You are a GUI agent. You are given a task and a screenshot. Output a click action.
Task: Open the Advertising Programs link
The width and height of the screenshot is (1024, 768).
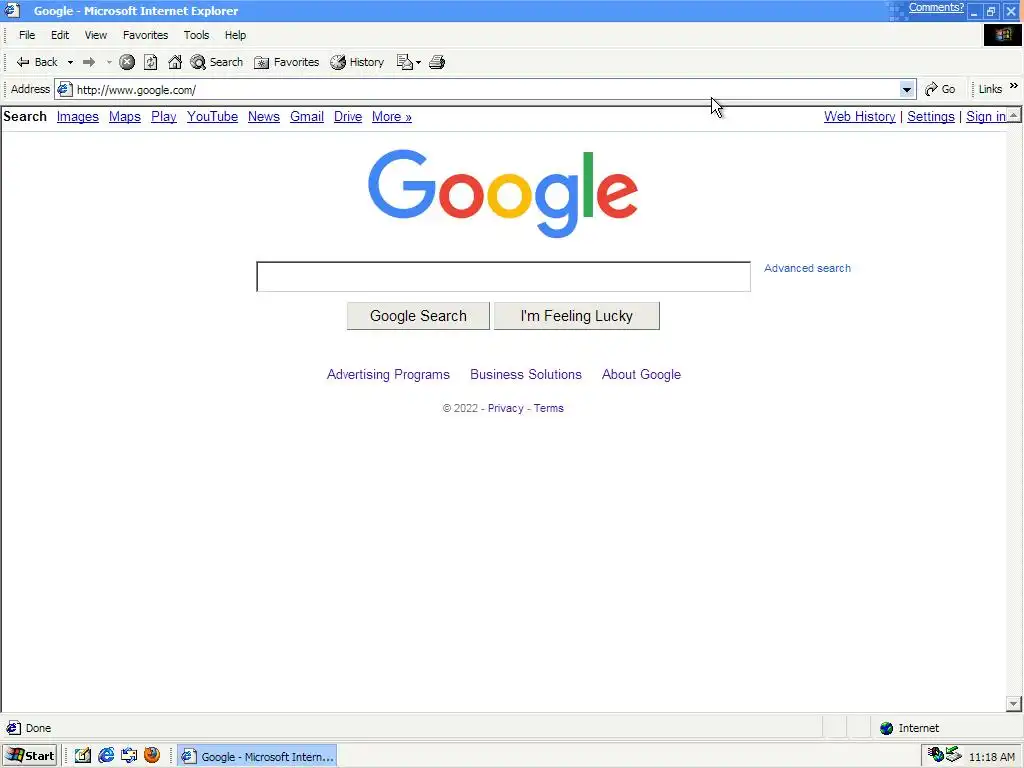(388, 374)
